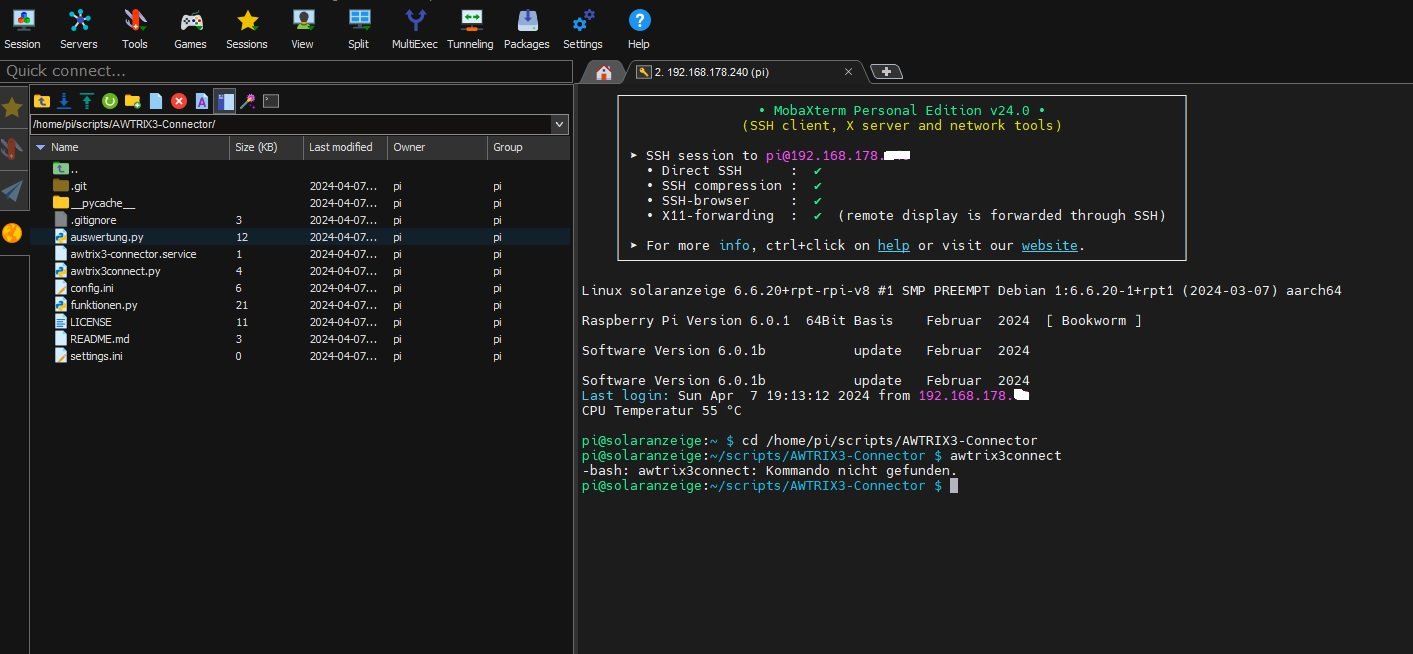Screen dimensions: 1413x654
Task: Toggle the follow terminal folder button
Action: pyautogui.click(x=225, y=101)
